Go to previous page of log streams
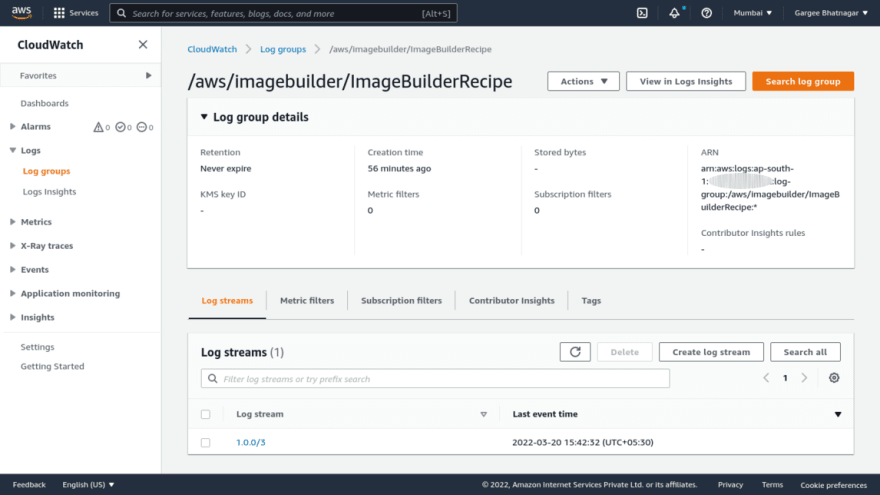Screen dimensions: 880x495 (x=766, y=378)
